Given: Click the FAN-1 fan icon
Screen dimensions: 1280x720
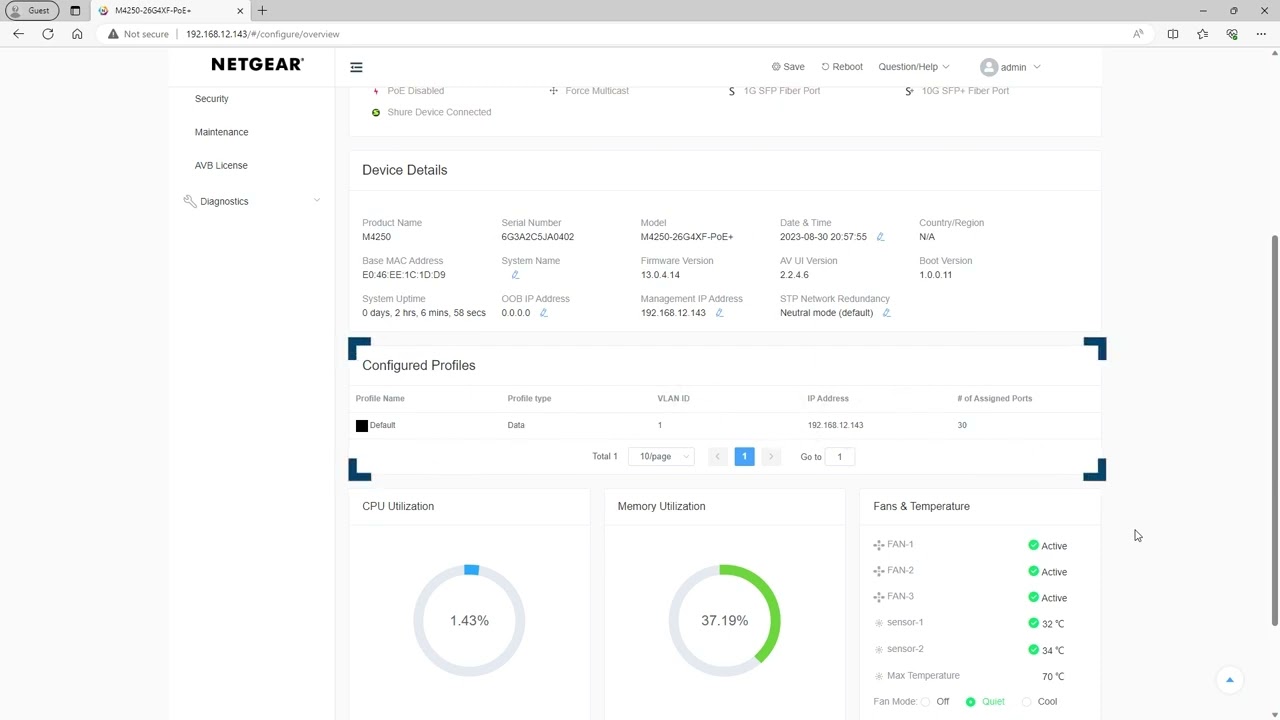Looking at the screenshot, I should click(x=878, y=545).
